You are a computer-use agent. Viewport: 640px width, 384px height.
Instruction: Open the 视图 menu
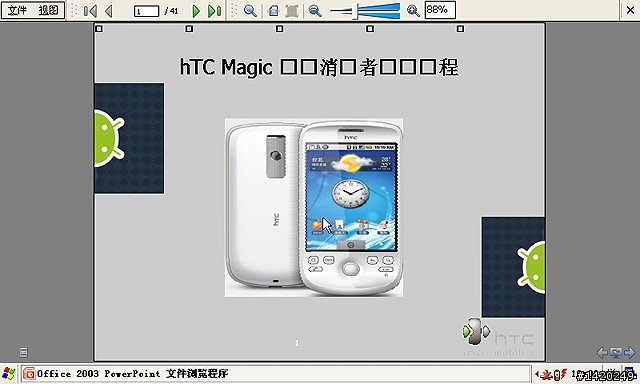click(x=48, y=10)
